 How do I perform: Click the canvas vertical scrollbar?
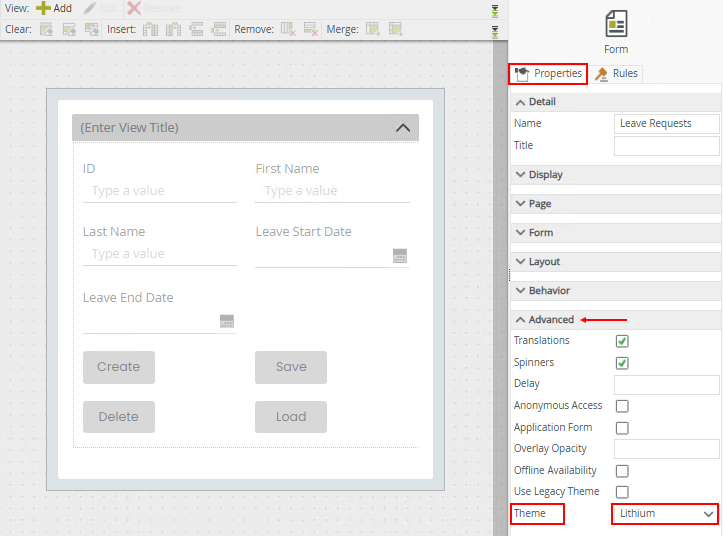pos(500,288)
